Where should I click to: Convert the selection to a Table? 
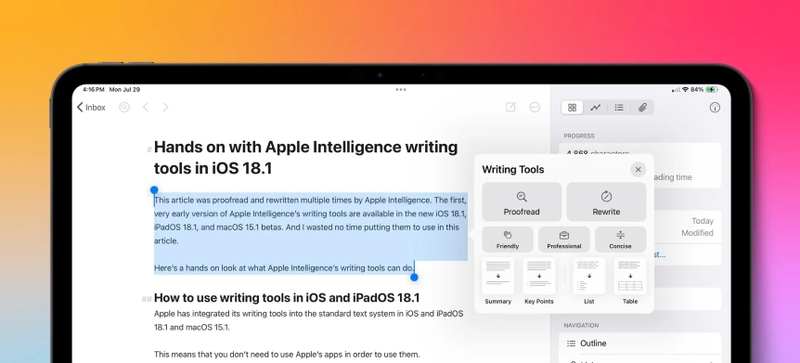click(630, 281)
